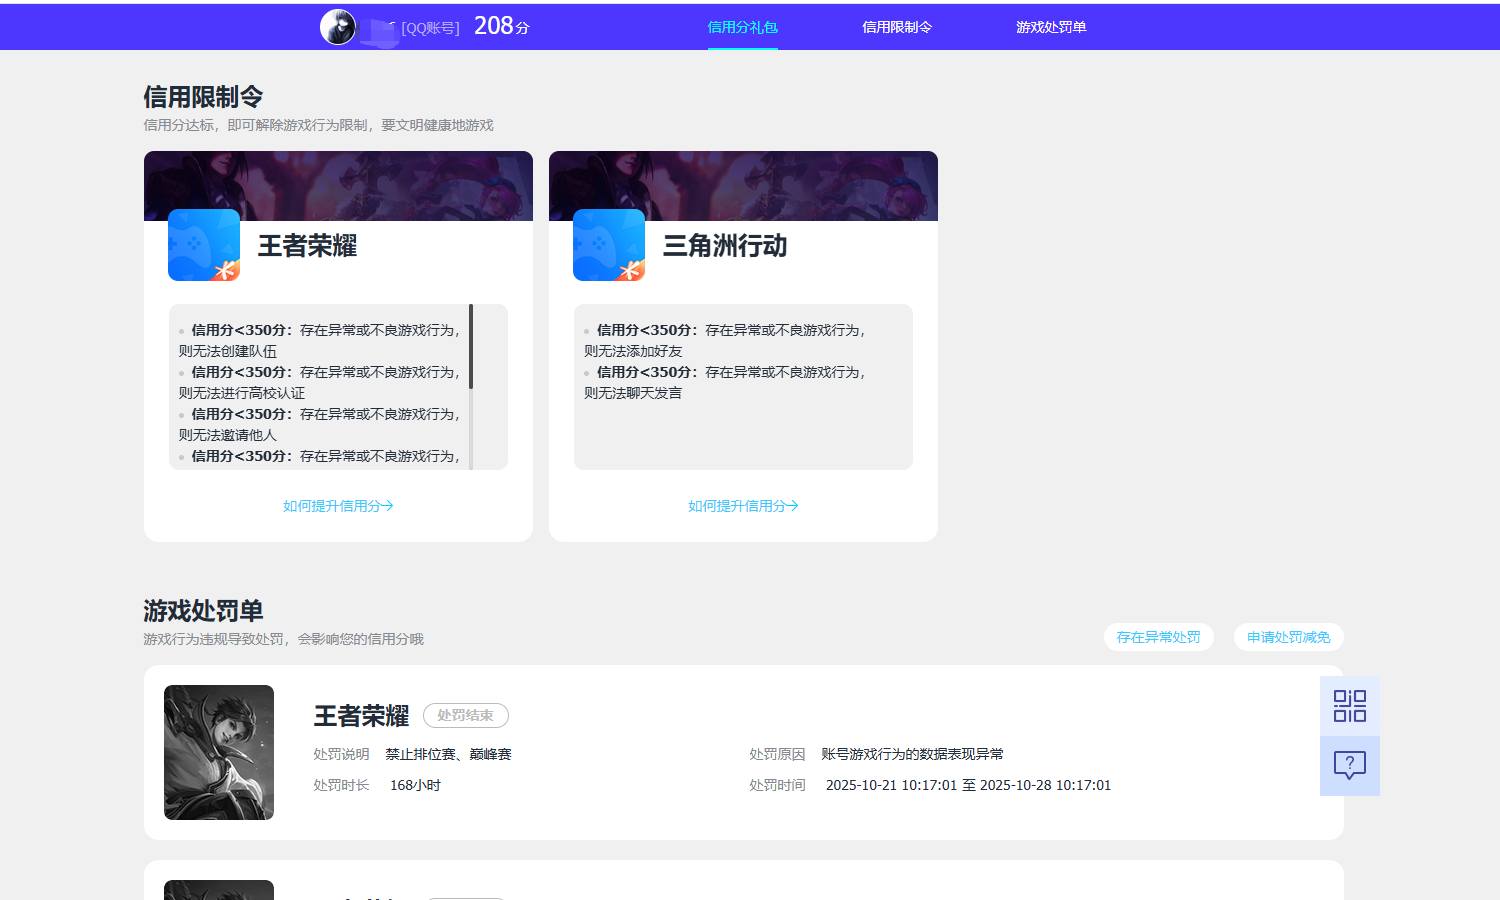Click the [QQ账号] label in header
1500x900 pixels.
(430, 28)
